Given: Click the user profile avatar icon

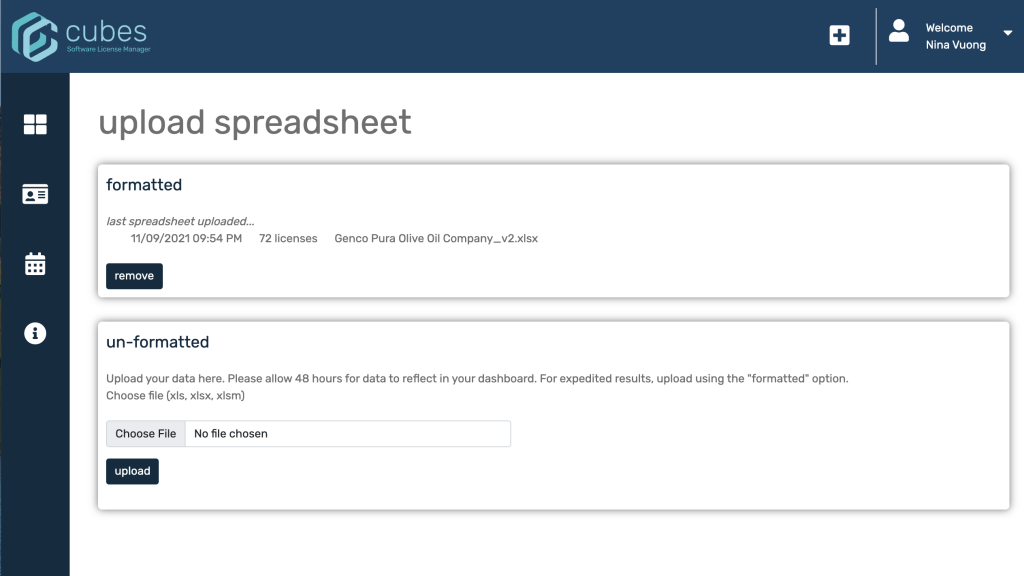Looking at the screenshot, I should click(899, 31).
